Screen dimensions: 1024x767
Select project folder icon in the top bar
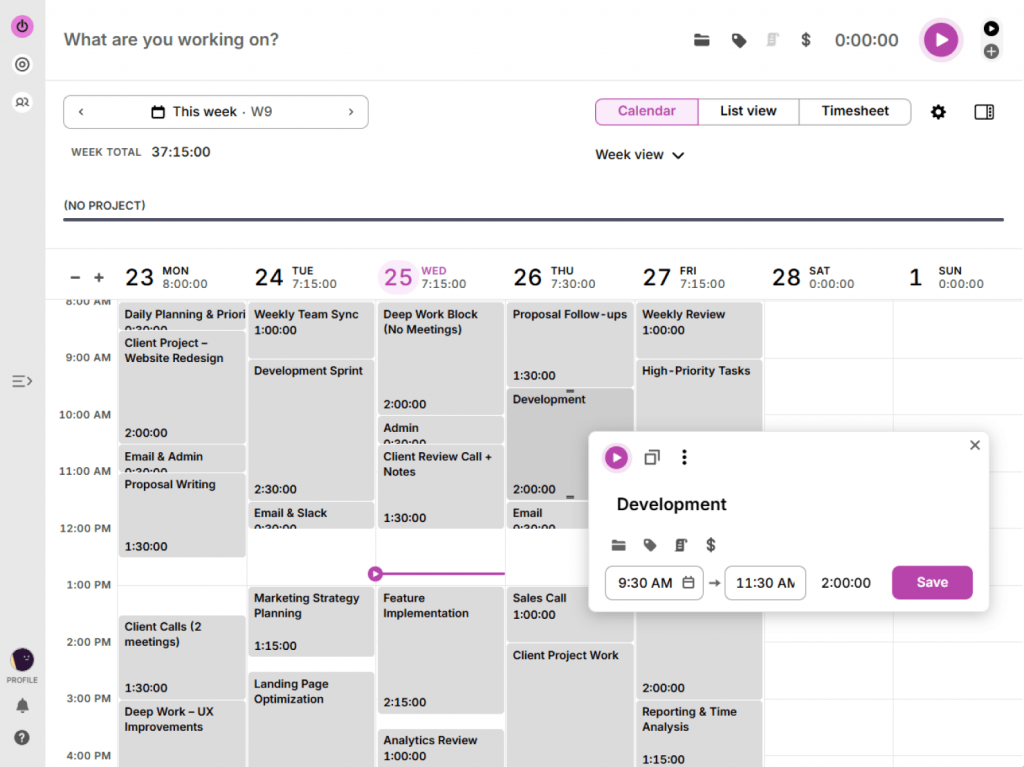click(x=702, y=40)
